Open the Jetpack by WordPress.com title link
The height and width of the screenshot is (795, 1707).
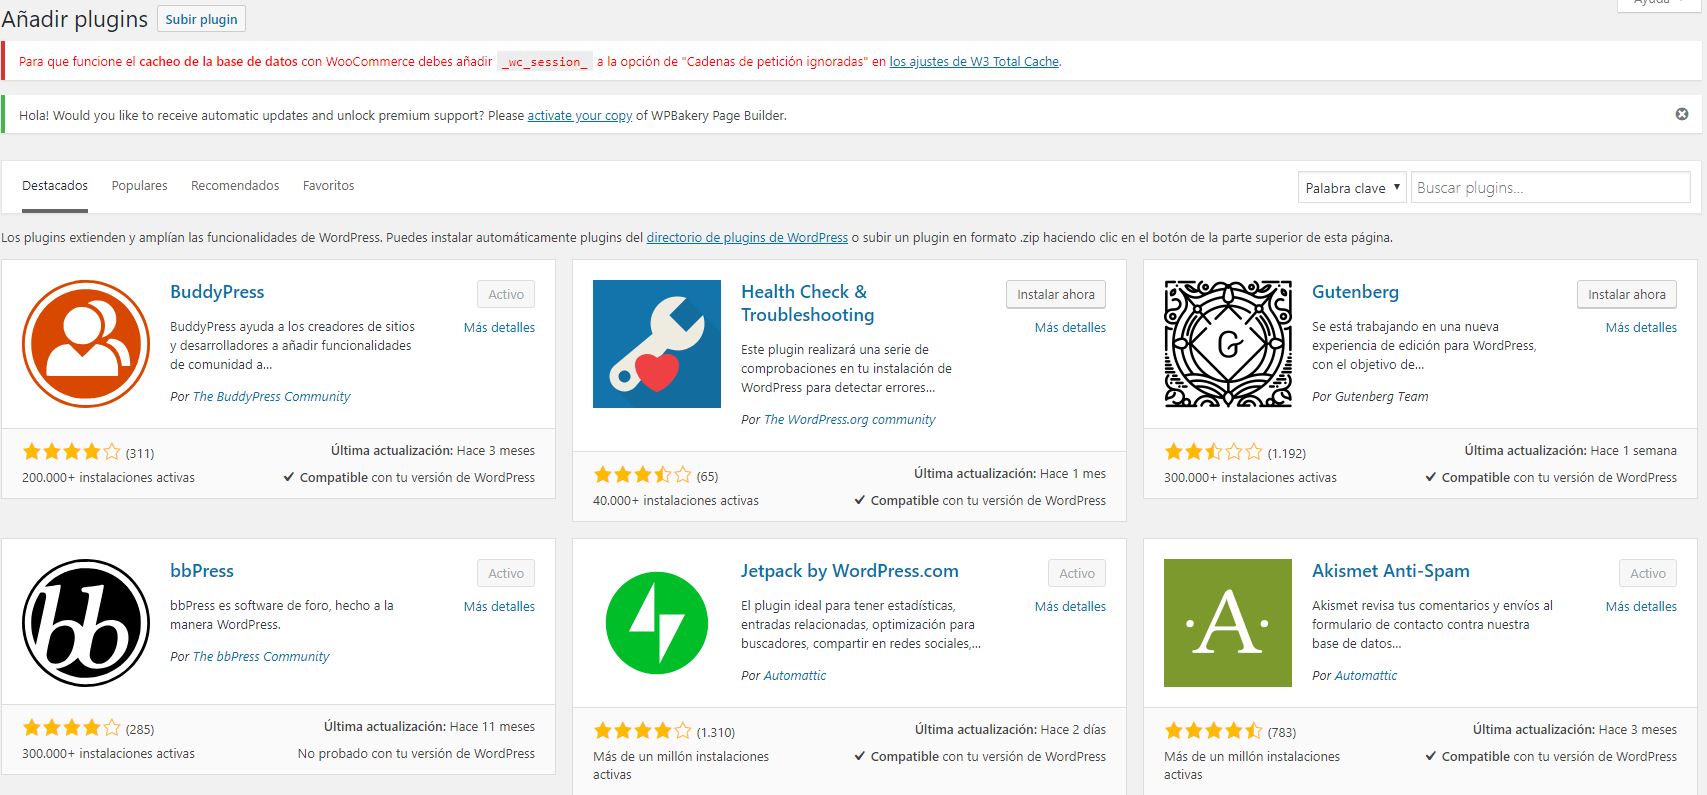click(849, 571)
